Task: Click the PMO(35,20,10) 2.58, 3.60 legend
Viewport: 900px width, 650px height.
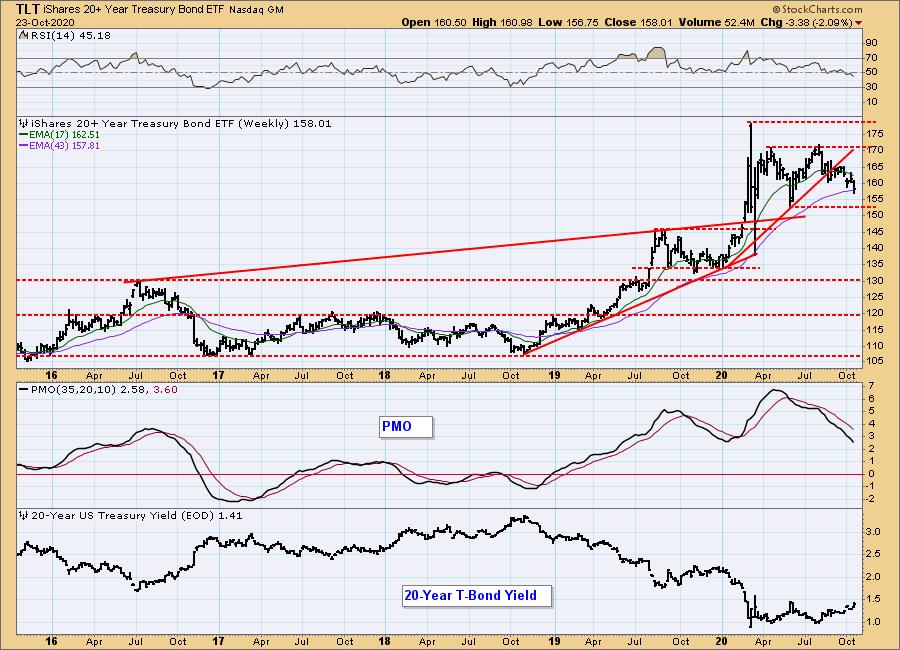Action: click(104, 389)
